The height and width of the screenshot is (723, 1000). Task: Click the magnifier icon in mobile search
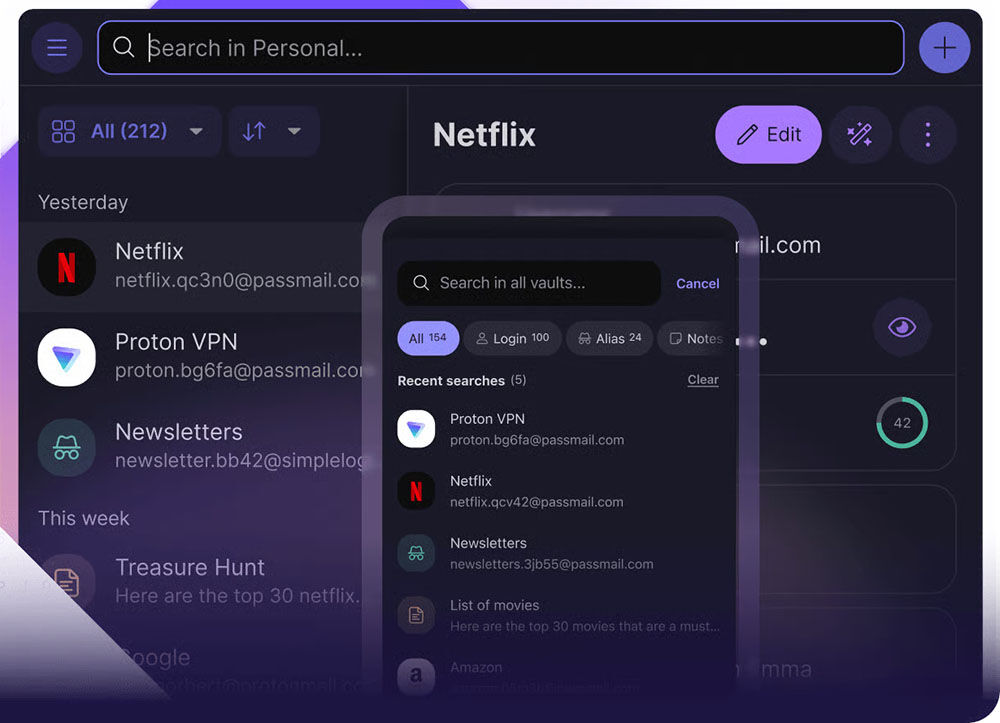tap(421, 282)
